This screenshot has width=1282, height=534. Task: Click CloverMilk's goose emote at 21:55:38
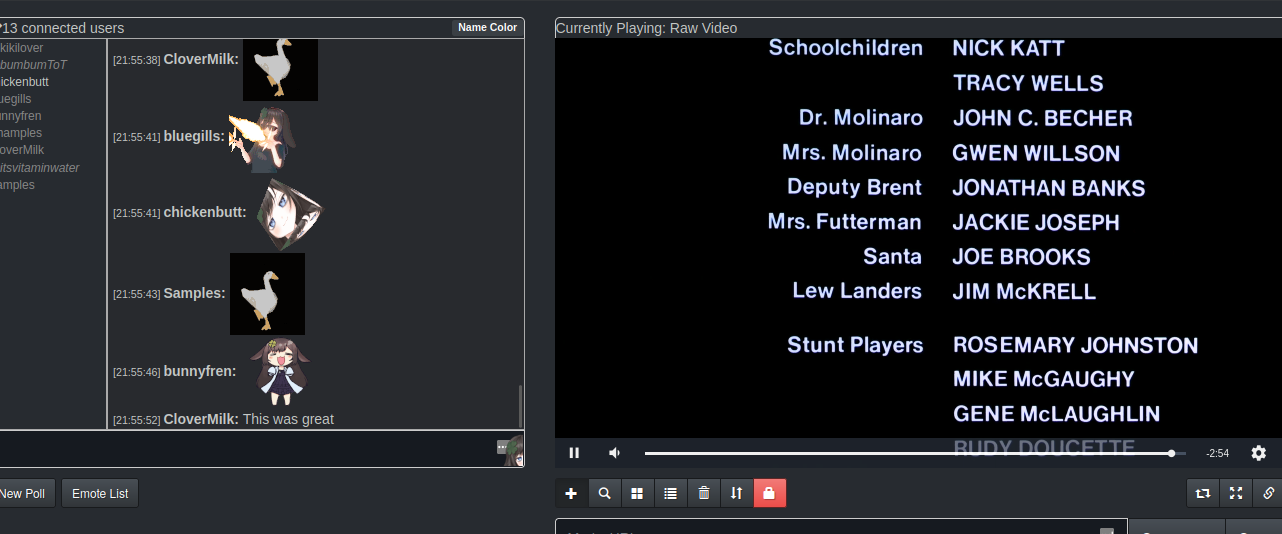[280, 70]
